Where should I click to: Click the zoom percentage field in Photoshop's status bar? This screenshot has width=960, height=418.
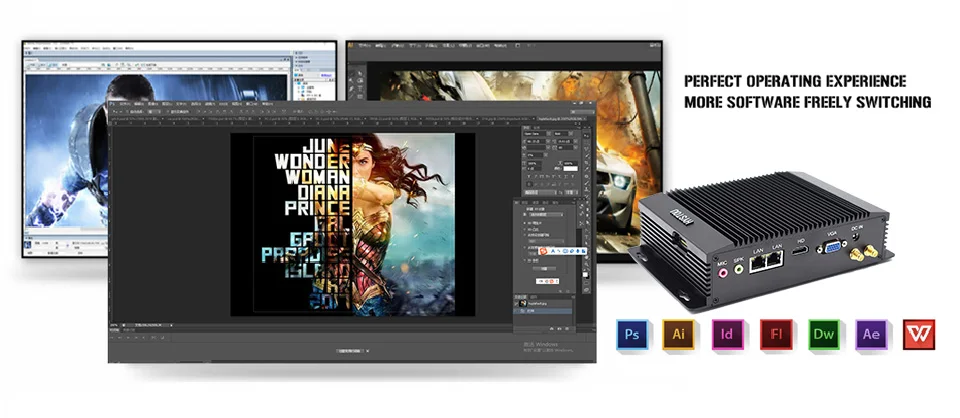tap(114, 325)
